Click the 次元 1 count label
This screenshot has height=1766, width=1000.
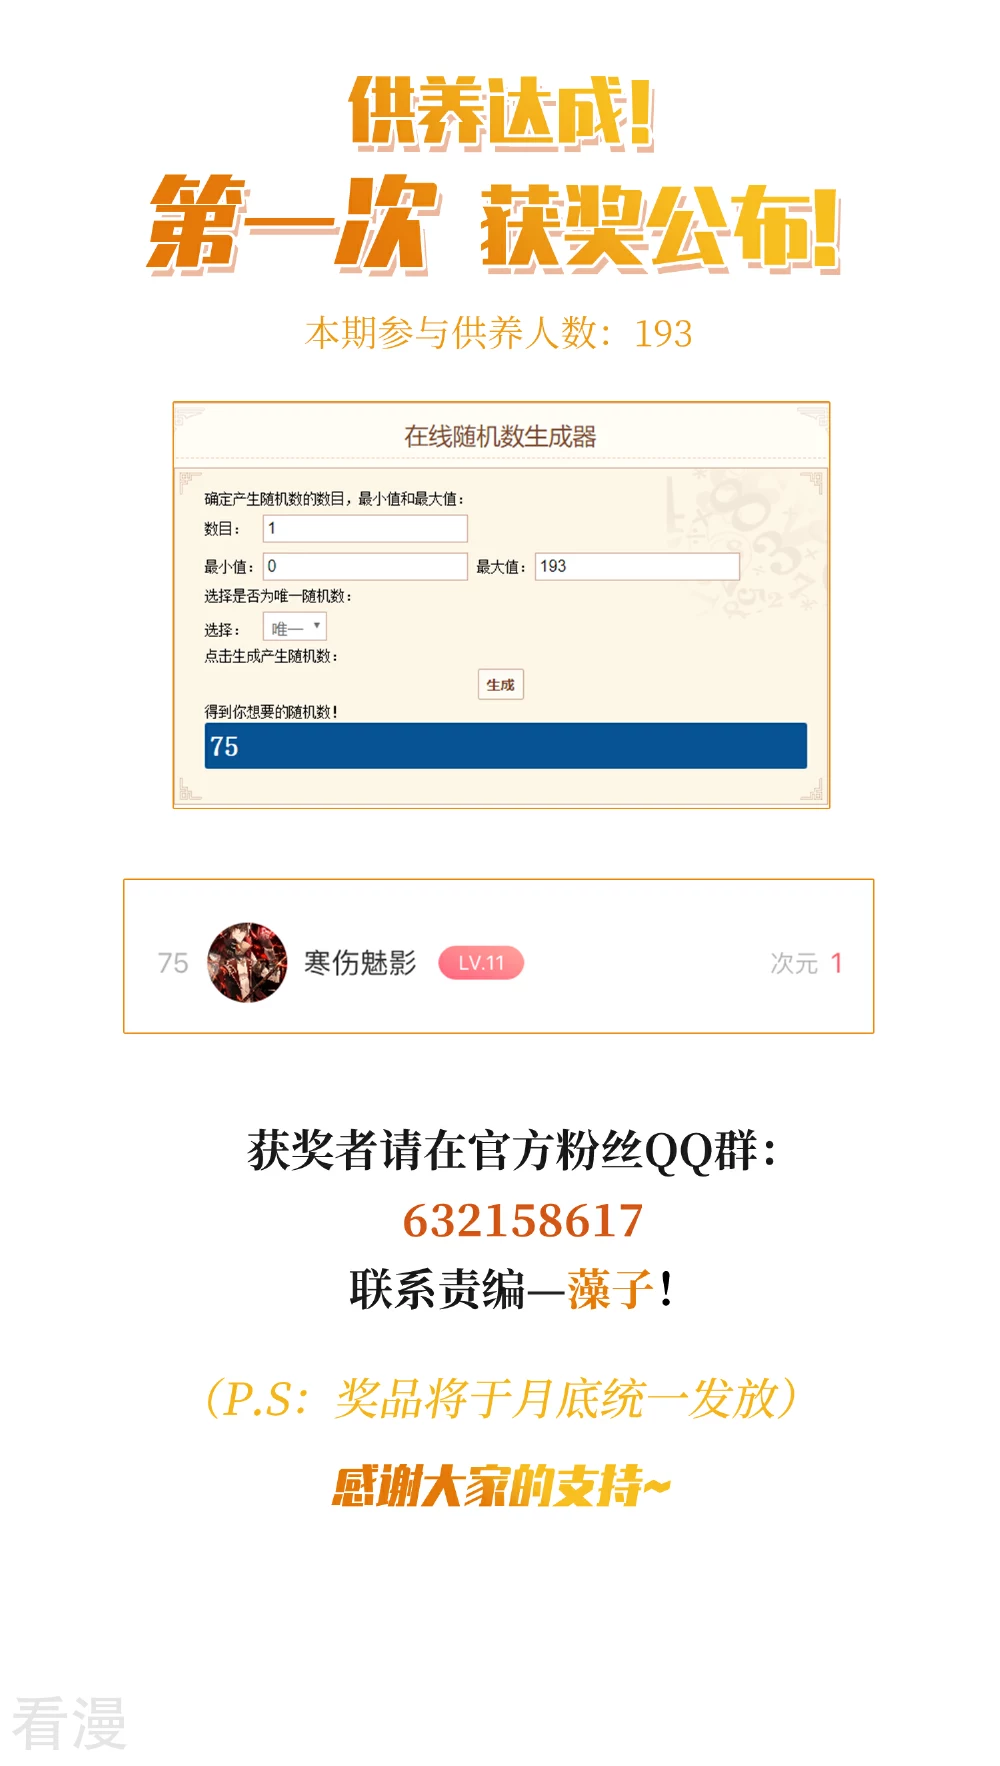(806, 963)
